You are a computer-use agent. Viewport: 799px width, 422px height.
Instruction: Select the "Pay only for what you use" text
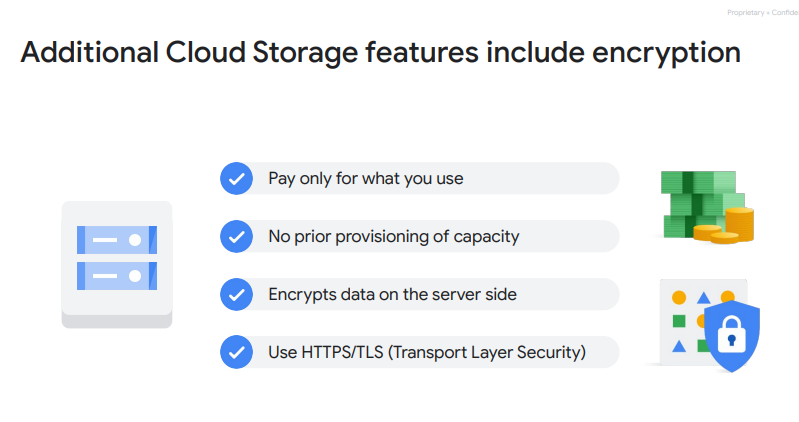tap(365, 179)
